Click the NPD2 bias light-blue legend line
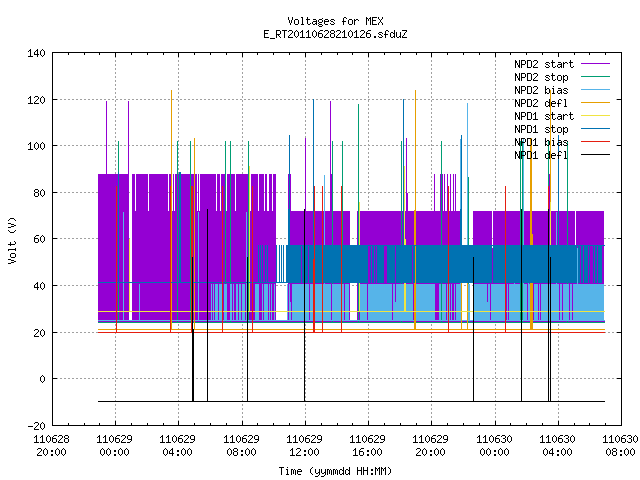The width and height of the screenshot is (640, 480). click(x=595, y=90)
